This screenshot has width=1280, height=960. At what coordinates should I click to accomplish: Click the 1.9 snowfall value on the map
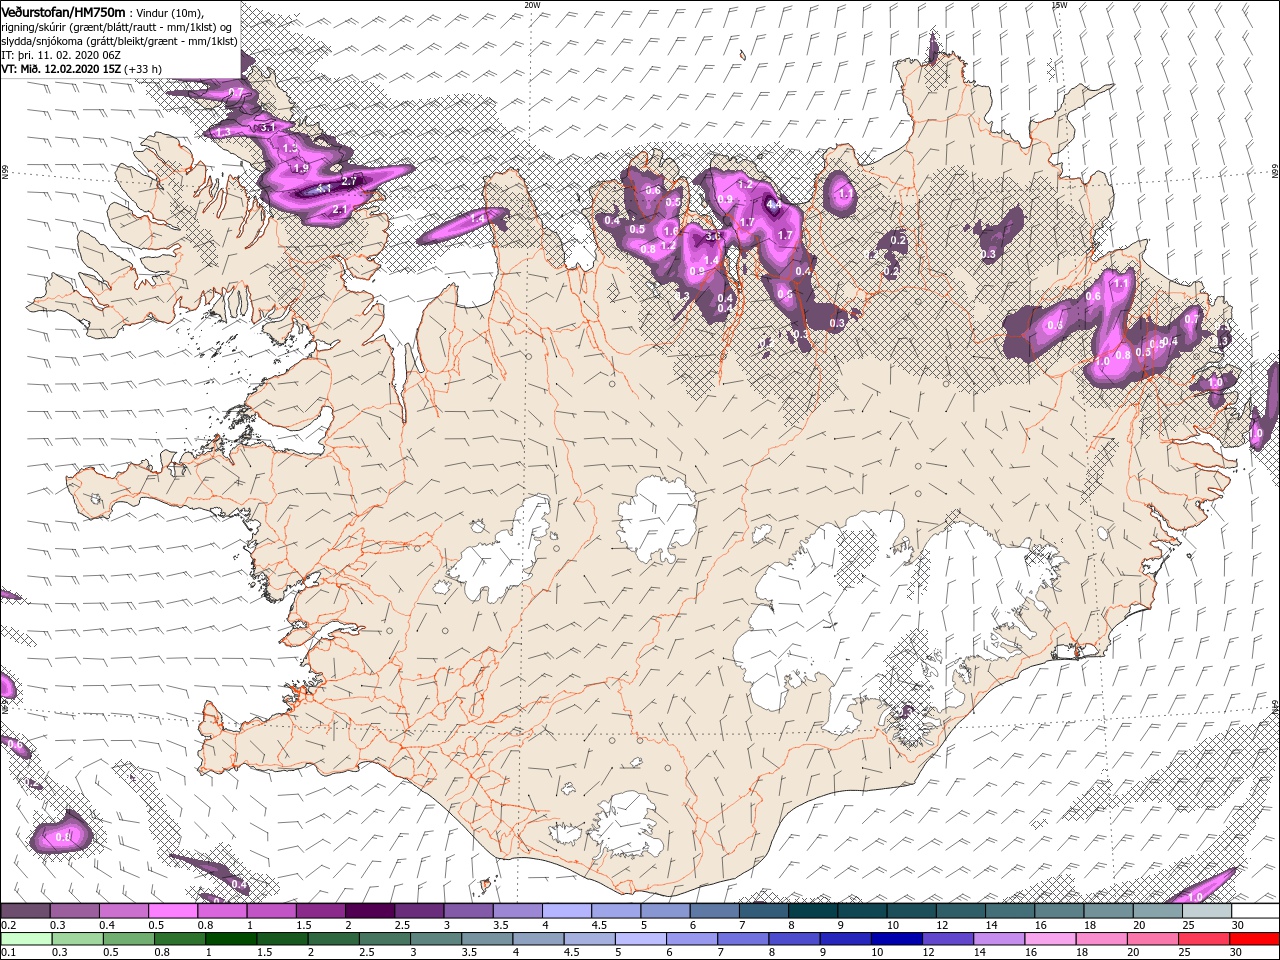pyautogui.click(x=301, y=168)
